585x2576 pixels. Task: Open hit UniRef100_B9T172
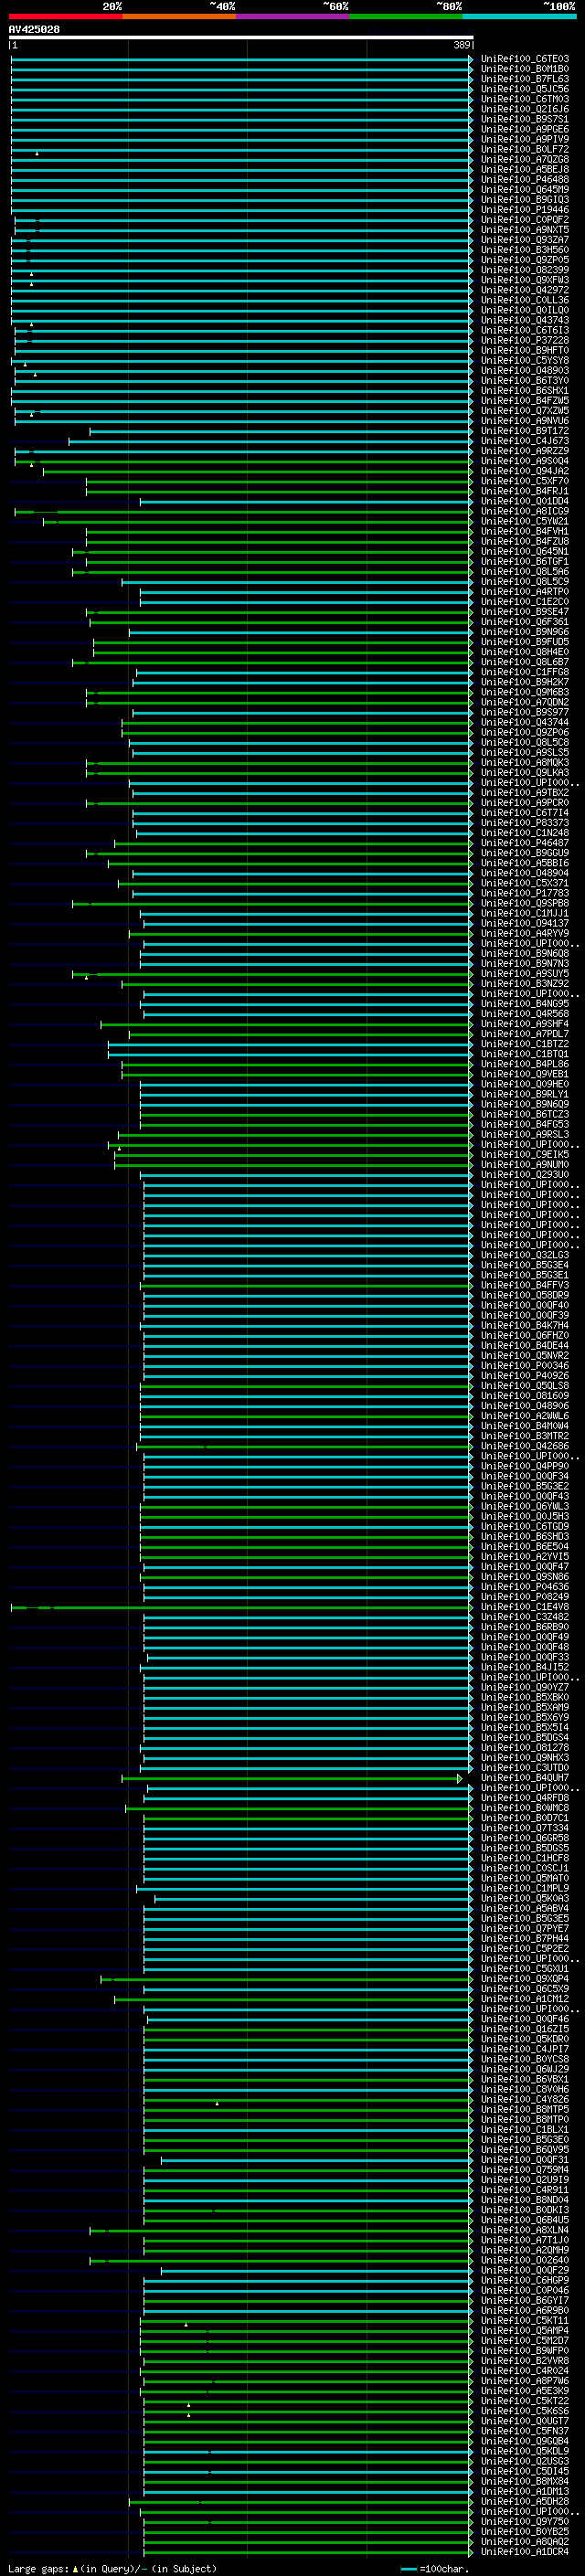(x=525, y=431)
